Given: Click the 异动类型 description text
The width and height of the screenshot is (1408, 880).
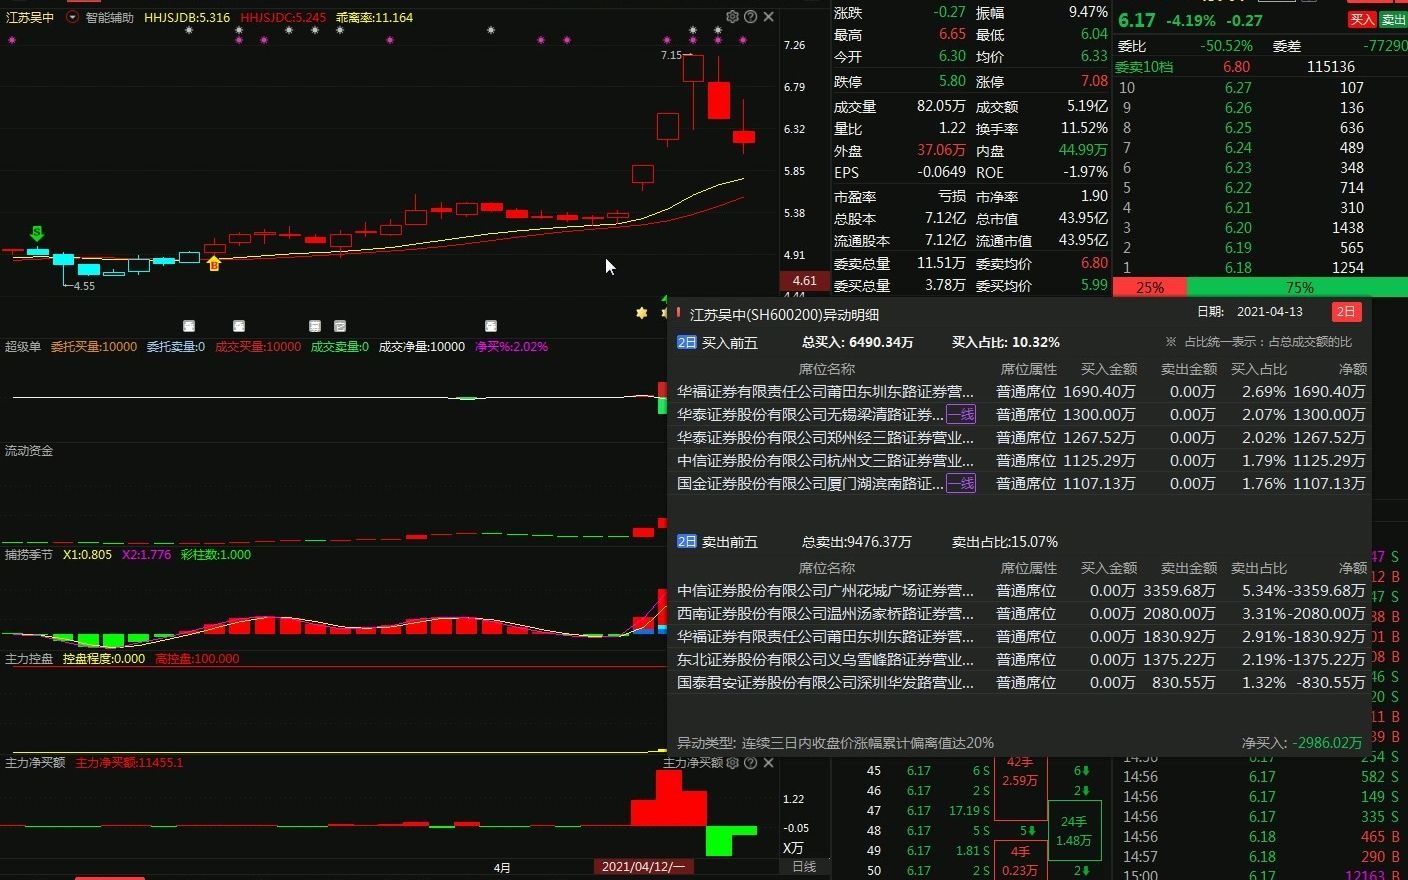Looking at the screenshot, I should (835, 743).
